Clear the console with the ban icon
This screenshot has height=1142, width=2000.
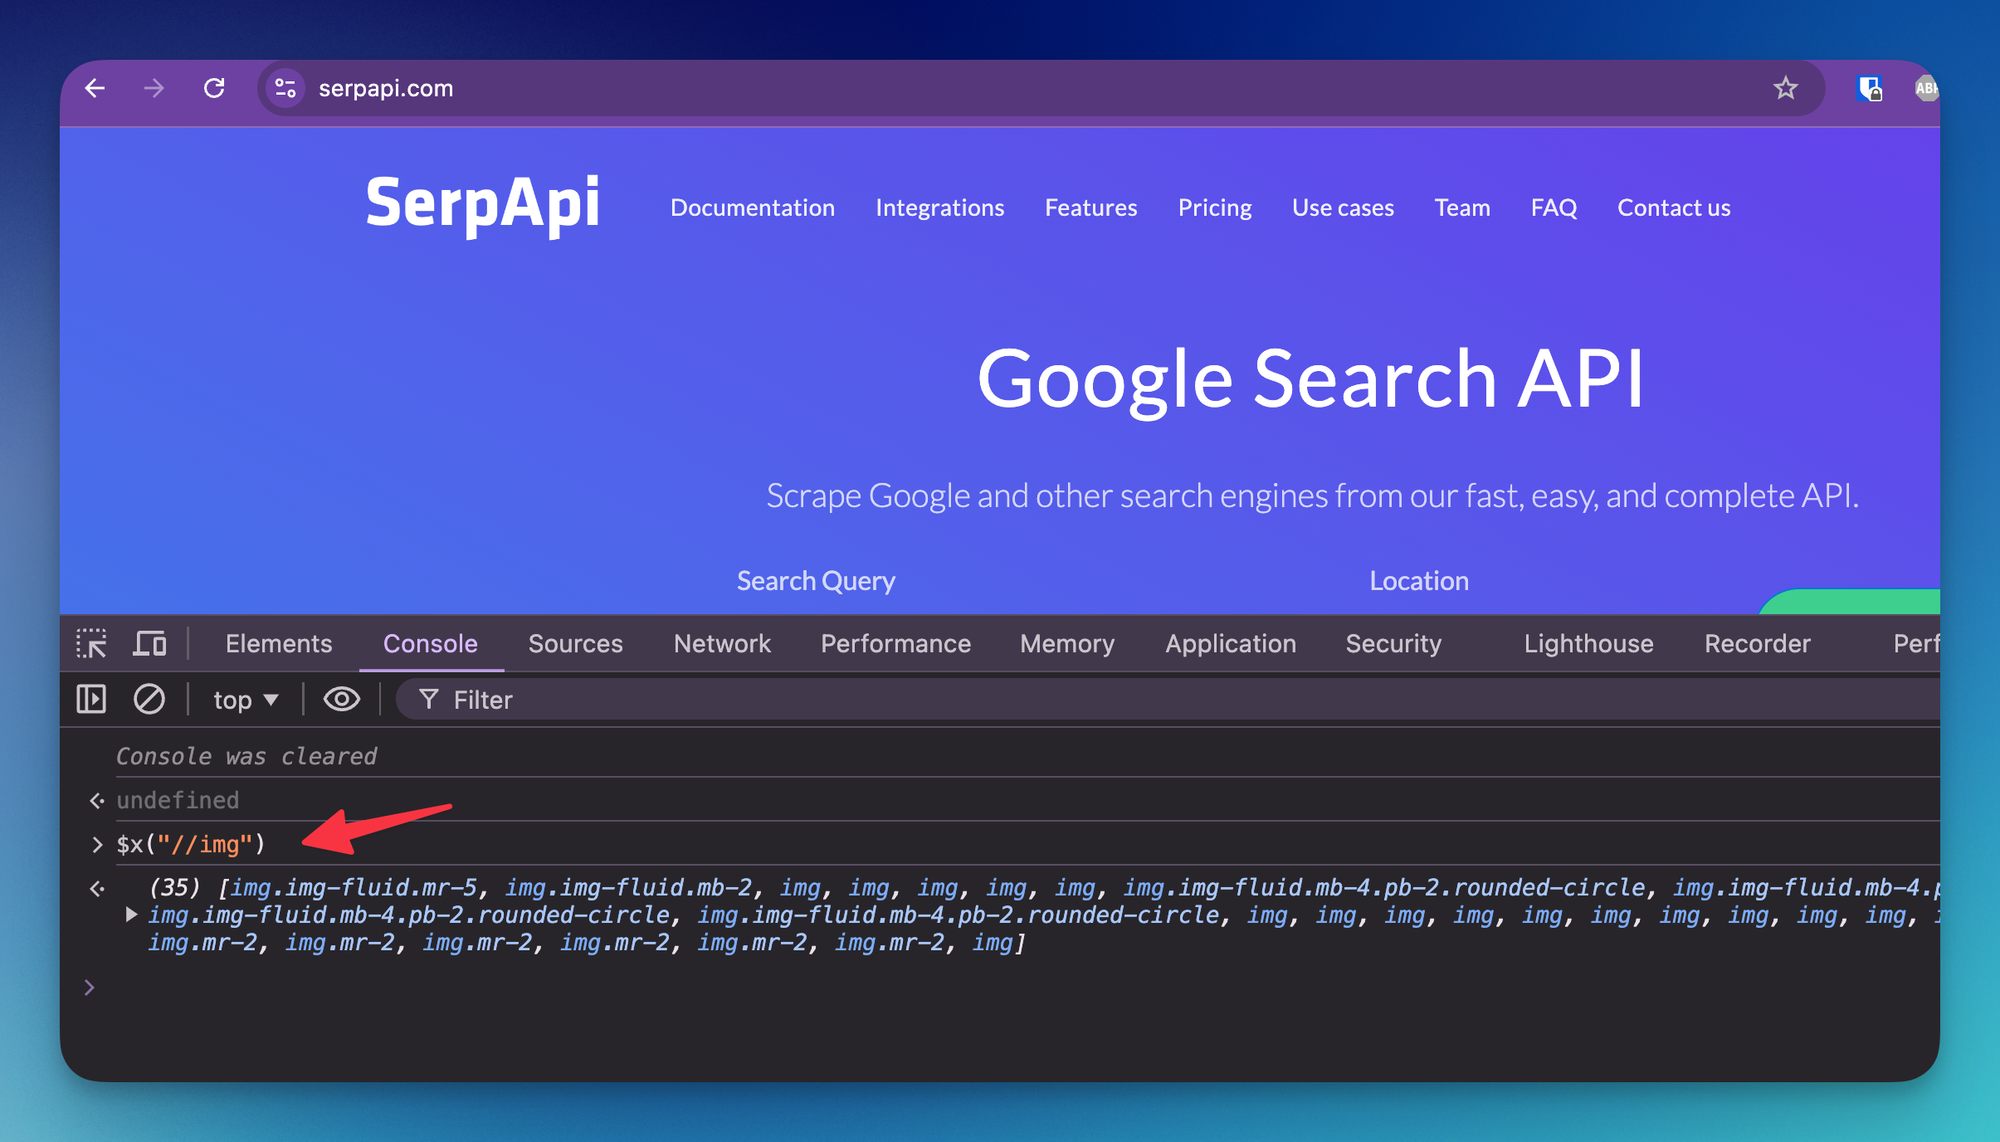click(149, 699)
